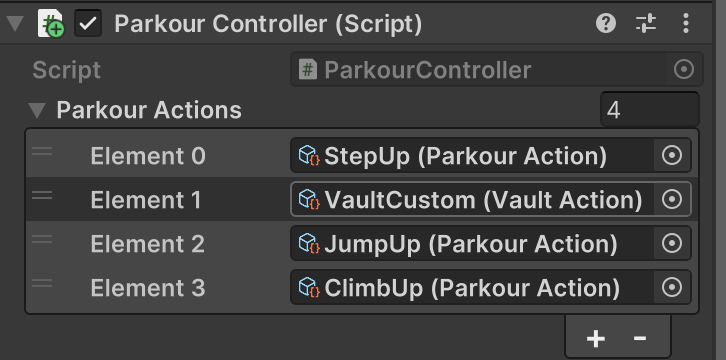Disable the Parkour Controller component checkbox

point(88,24)
